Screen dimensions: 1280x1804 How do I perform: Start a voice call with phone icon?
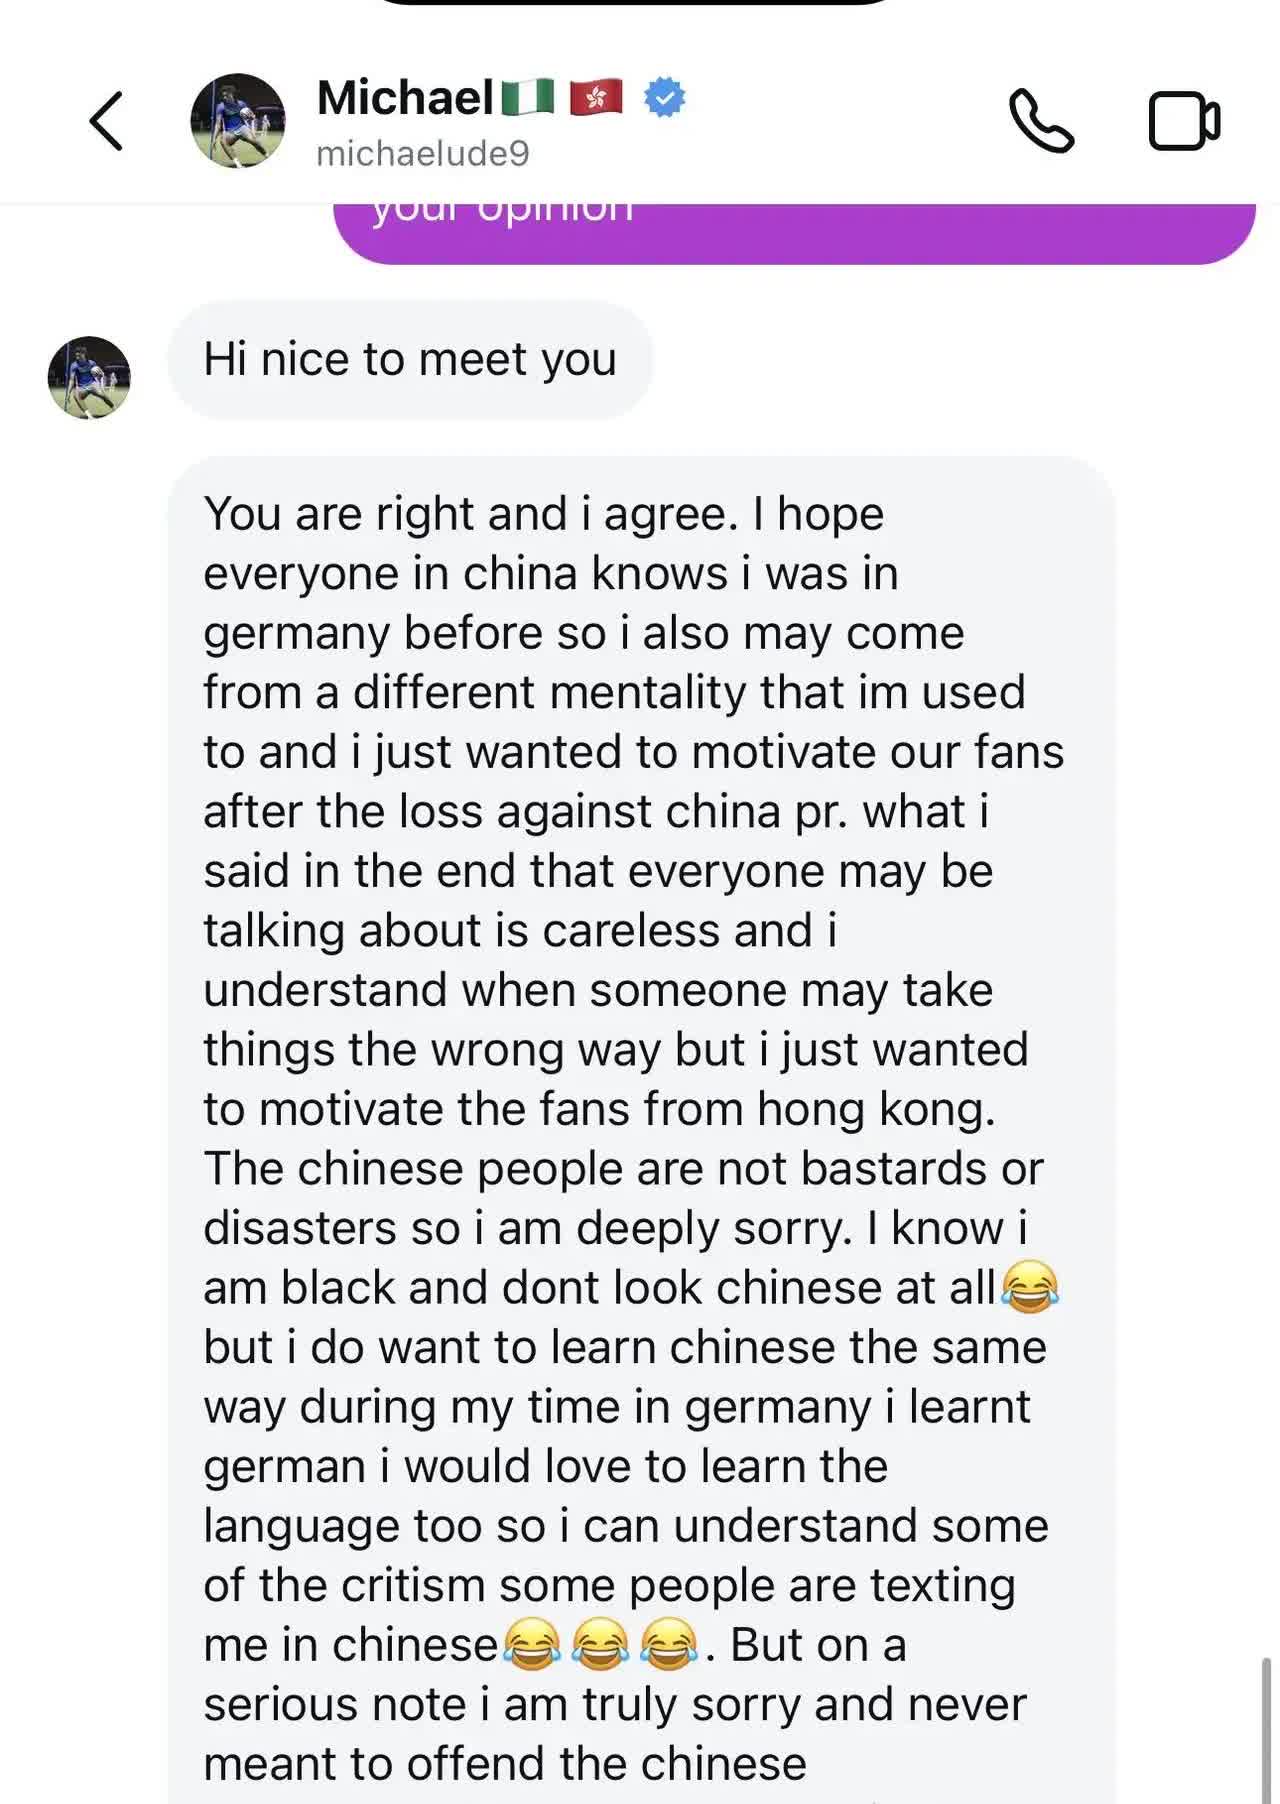click(x=1040, y=121)
